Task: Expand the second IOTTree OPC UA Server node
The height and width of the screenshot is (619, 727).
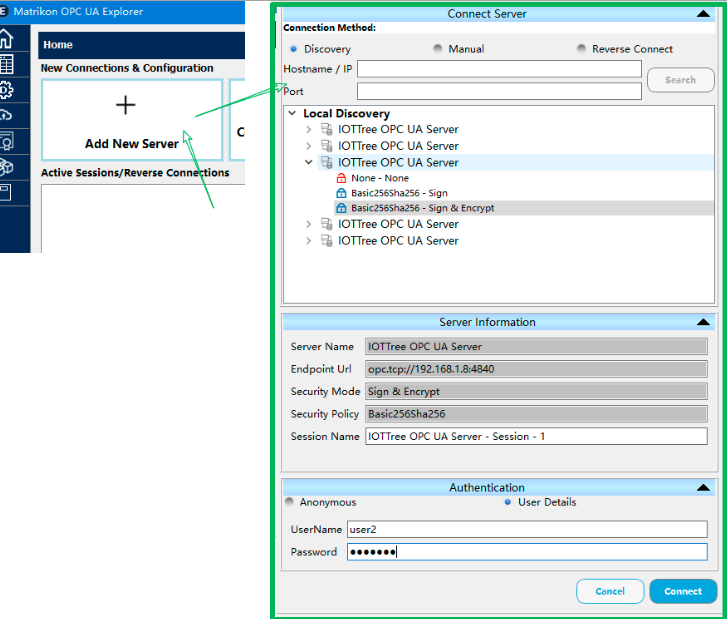Action: click(x=309, y=146)
